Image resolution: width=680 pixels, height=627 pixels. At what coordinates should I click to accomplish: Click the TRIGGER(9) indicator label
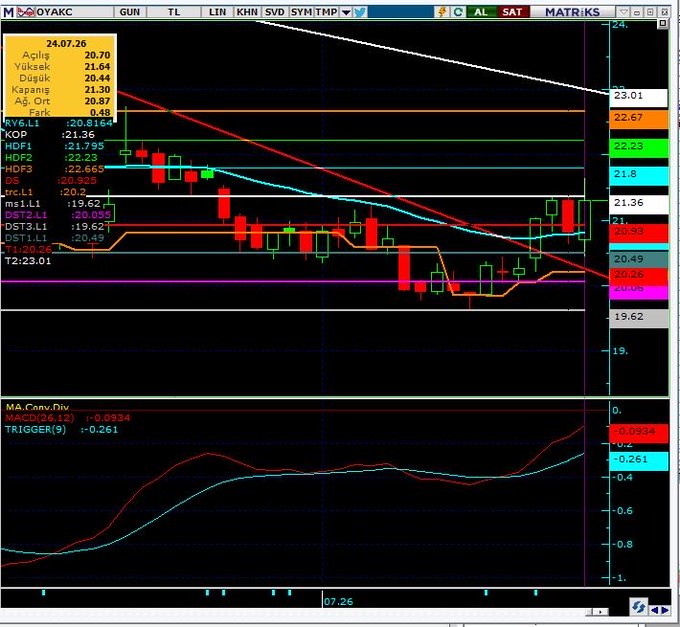[x=35, y=430]
